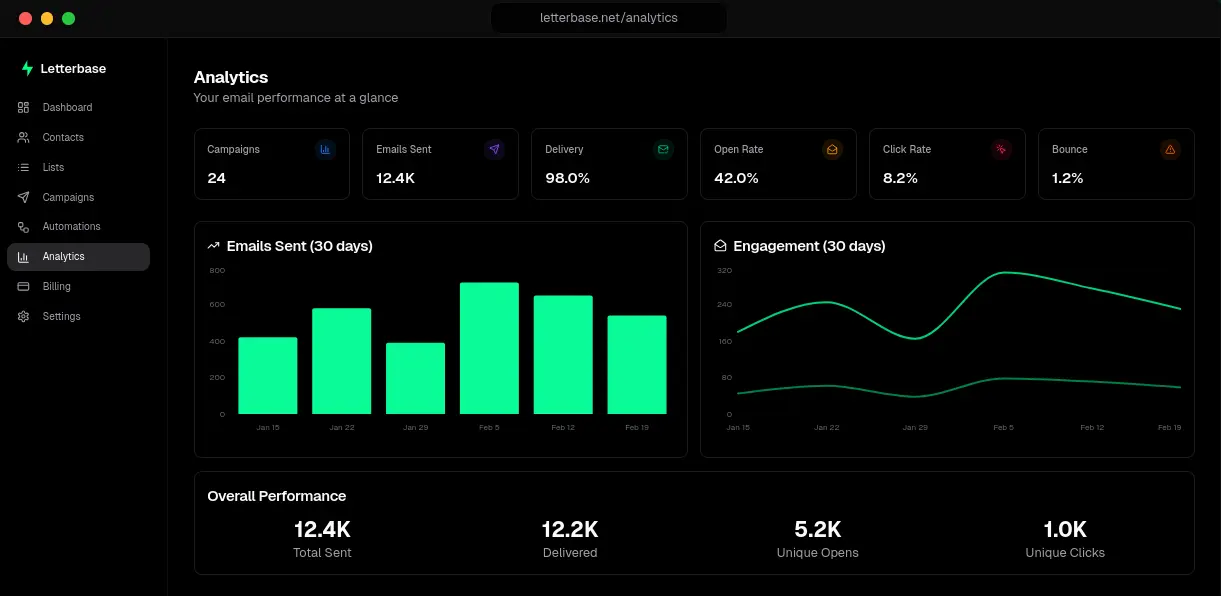The image size is (1221, 596).
Task: Click the orange Open Rate icon
Action: coord(832,149)
